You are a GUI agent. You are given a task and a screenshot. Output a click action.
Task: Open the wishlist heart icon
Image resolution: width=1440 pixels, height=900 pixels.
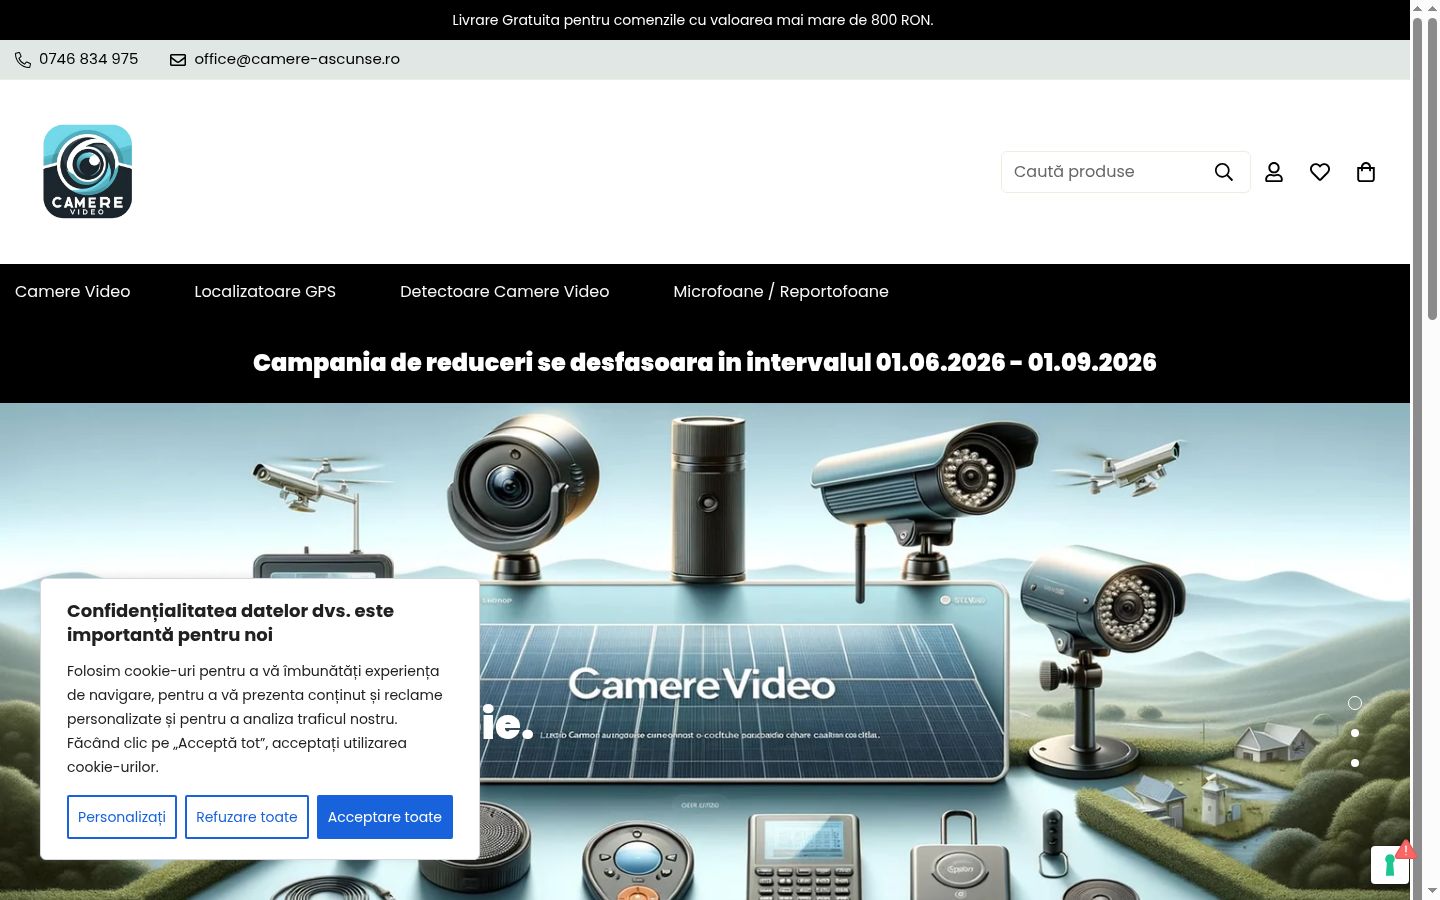[1320, 172]
